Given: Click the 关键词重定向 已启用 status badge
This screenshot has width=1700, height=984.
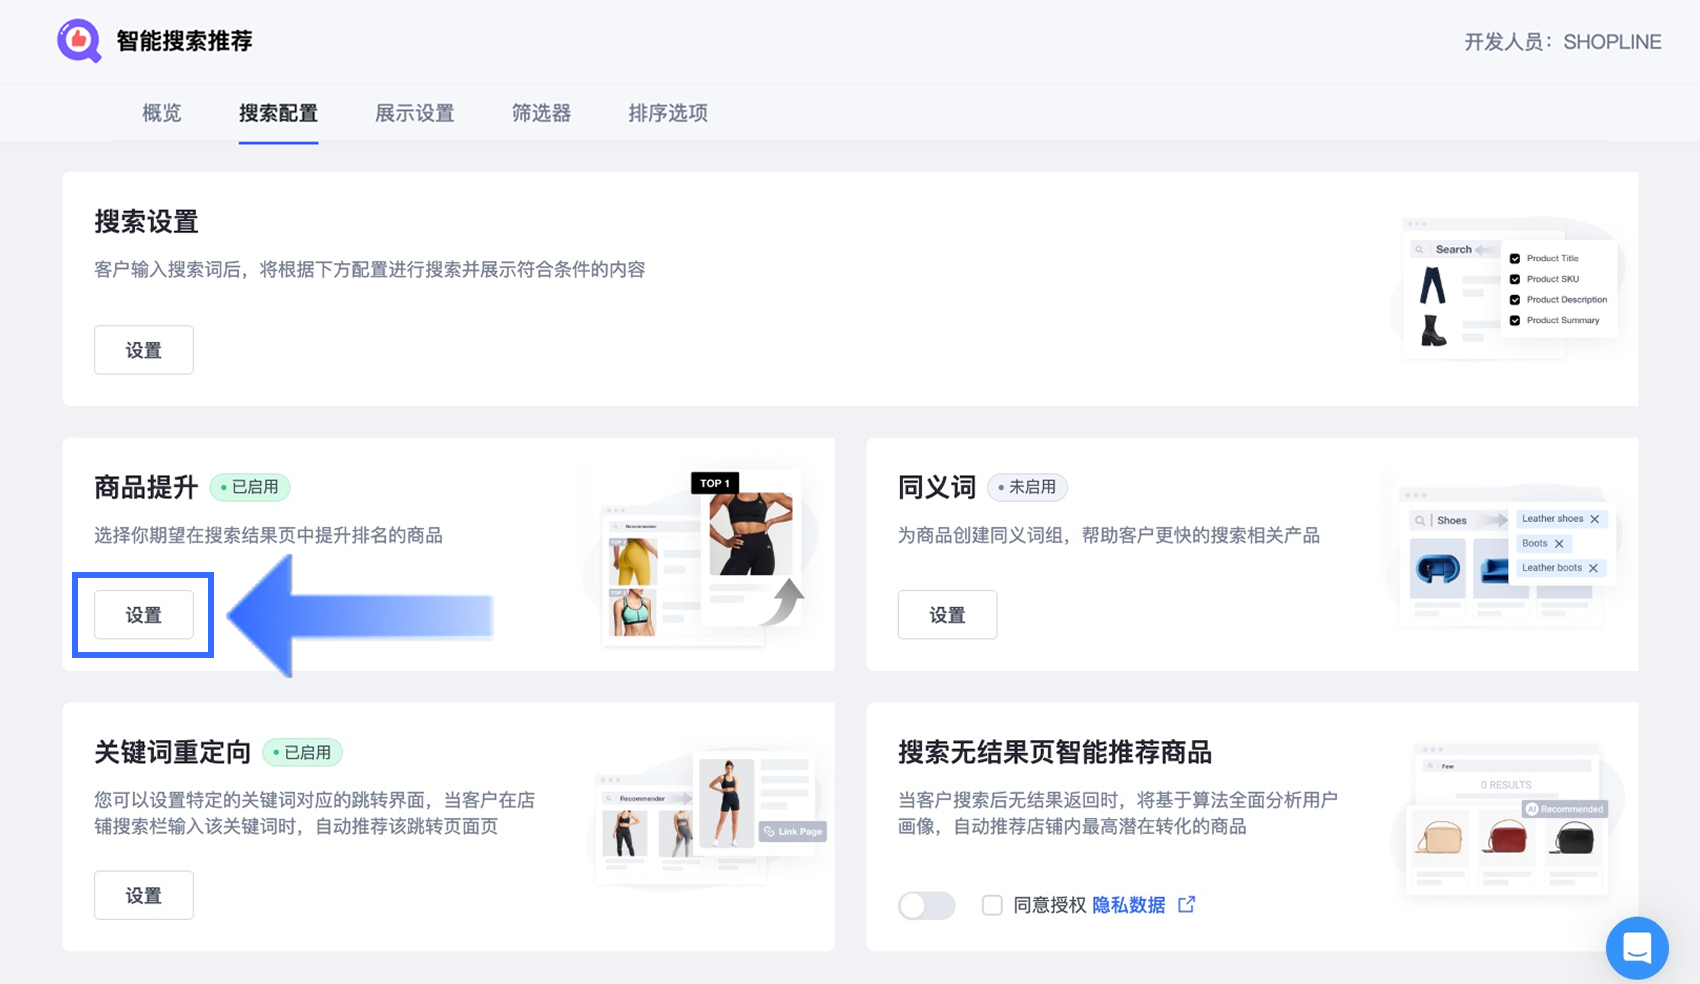Looking at the screenshot, I should 302,752.
